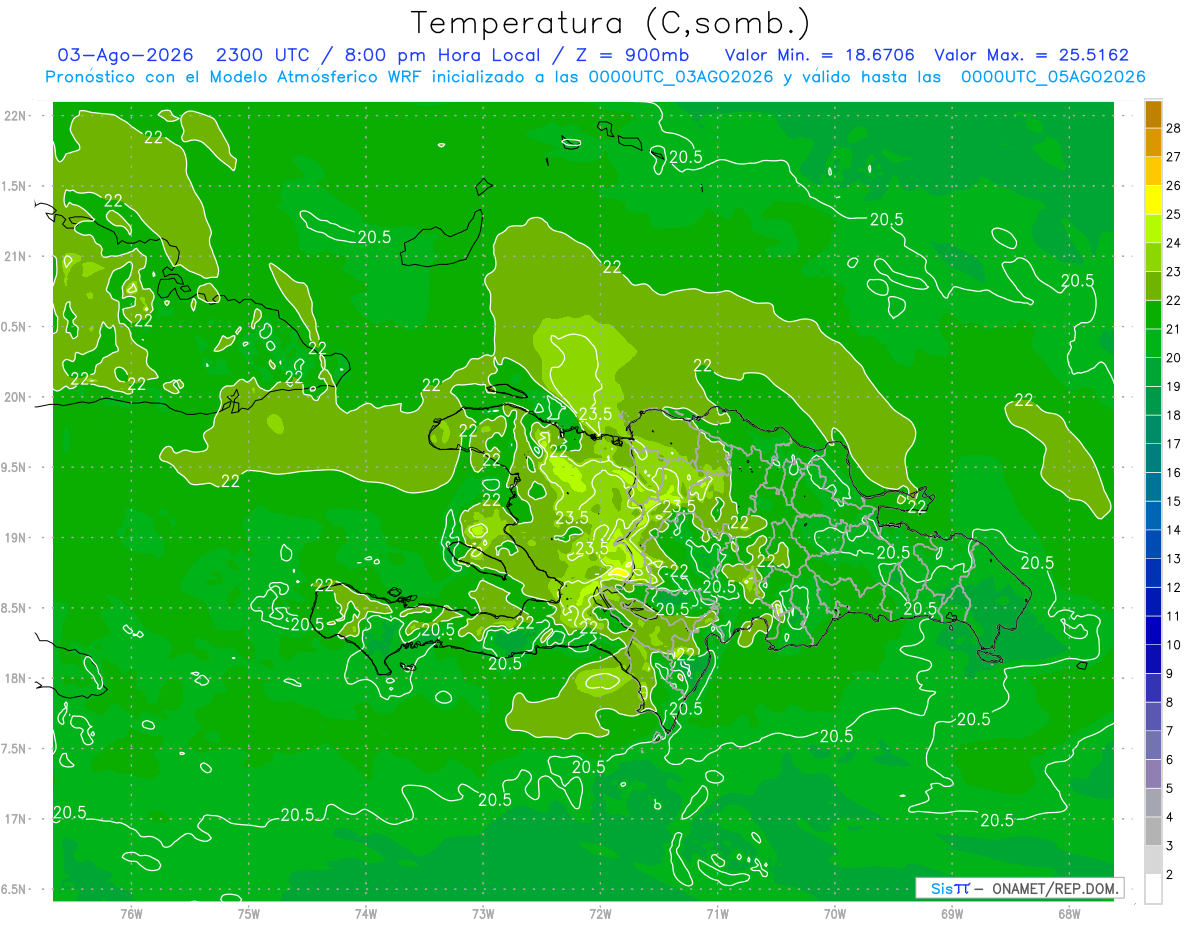1200x927 pixels.
Task: Click legend value '27'
Action: [x=1175, y=157]
